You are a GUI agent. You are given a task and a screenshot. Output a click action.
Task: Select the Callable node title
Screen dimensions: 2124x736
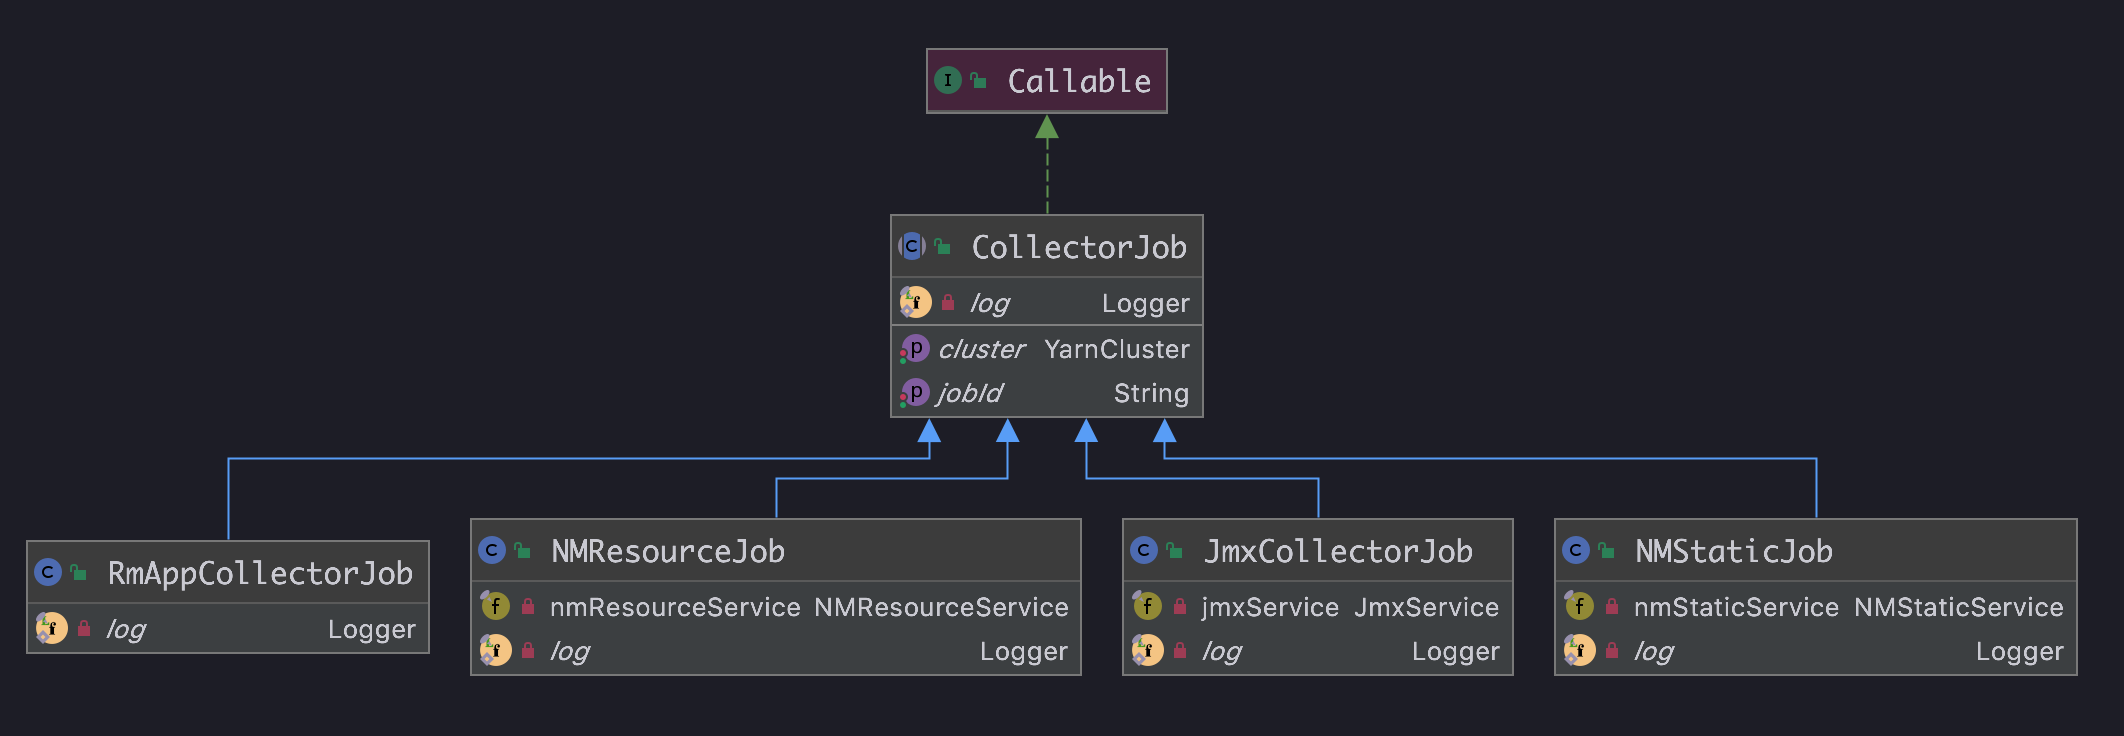pos(1079,81)
